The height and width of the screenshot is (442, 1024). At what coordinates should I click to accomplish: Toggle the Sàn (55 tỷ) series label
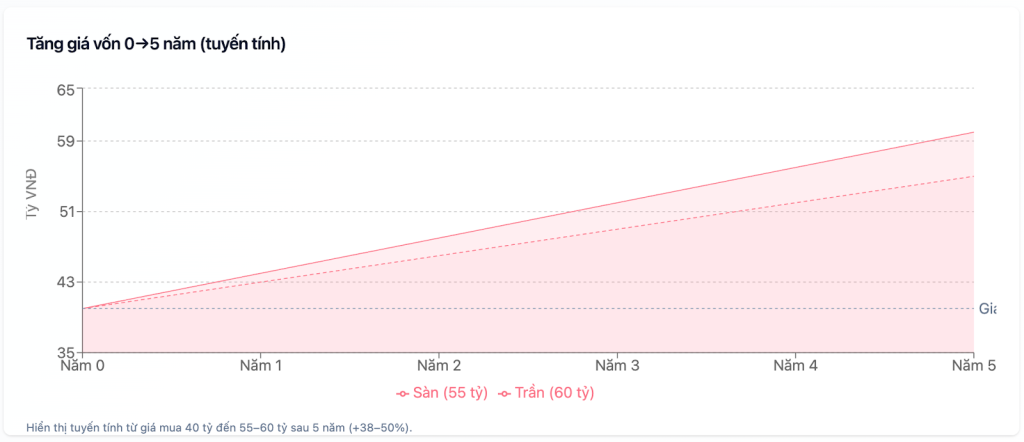pyautogui.click(x=450, y=393)
